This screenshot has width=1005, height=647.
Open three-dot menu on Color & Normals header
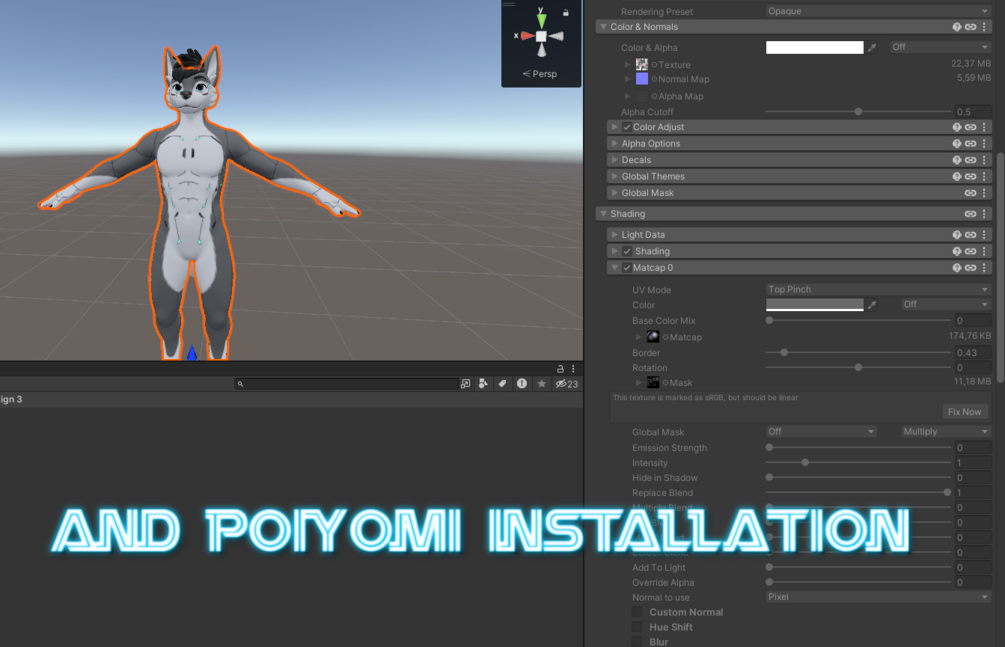(x=984, y=27)
